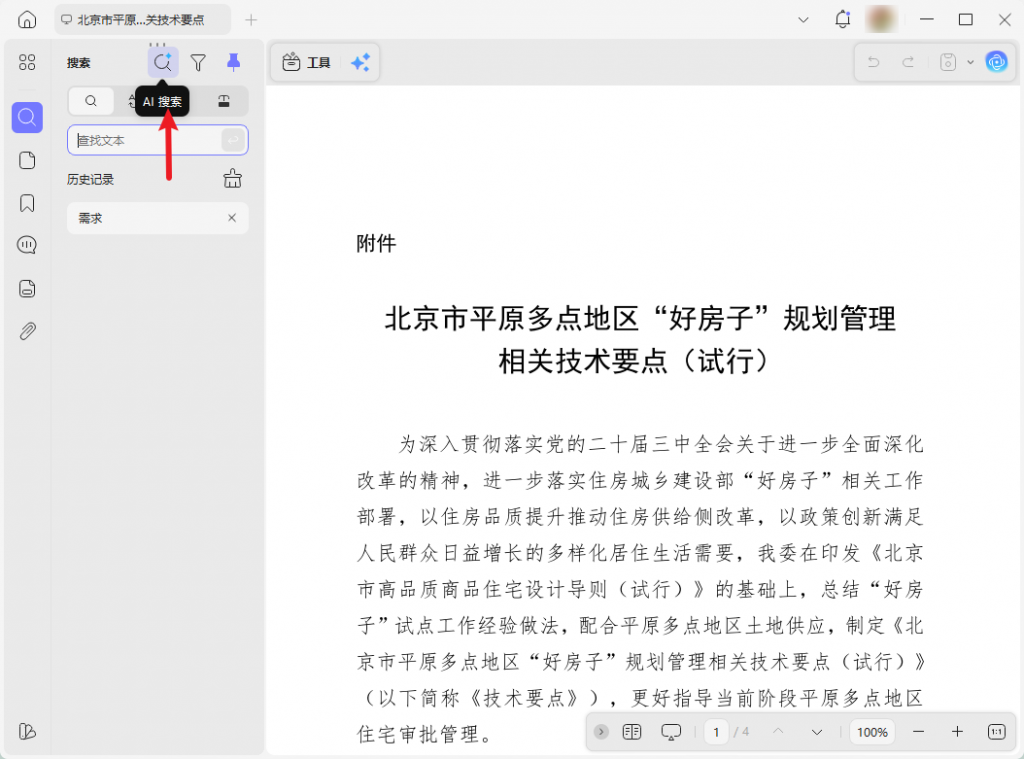Expand the collapsed bottom toolbar chevron
The image size is (1024, 759).
pos(600,731)
